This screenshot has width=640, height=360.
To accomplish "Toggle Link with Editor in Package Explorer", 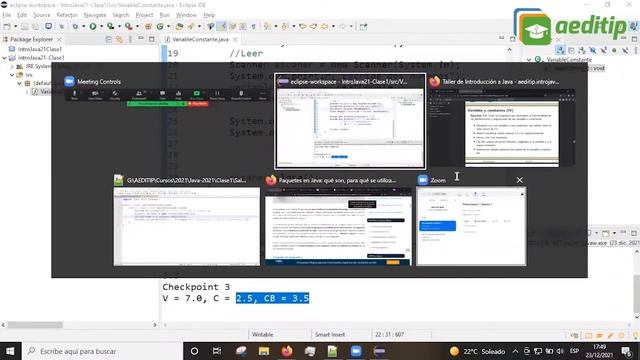I will [119, 39].
